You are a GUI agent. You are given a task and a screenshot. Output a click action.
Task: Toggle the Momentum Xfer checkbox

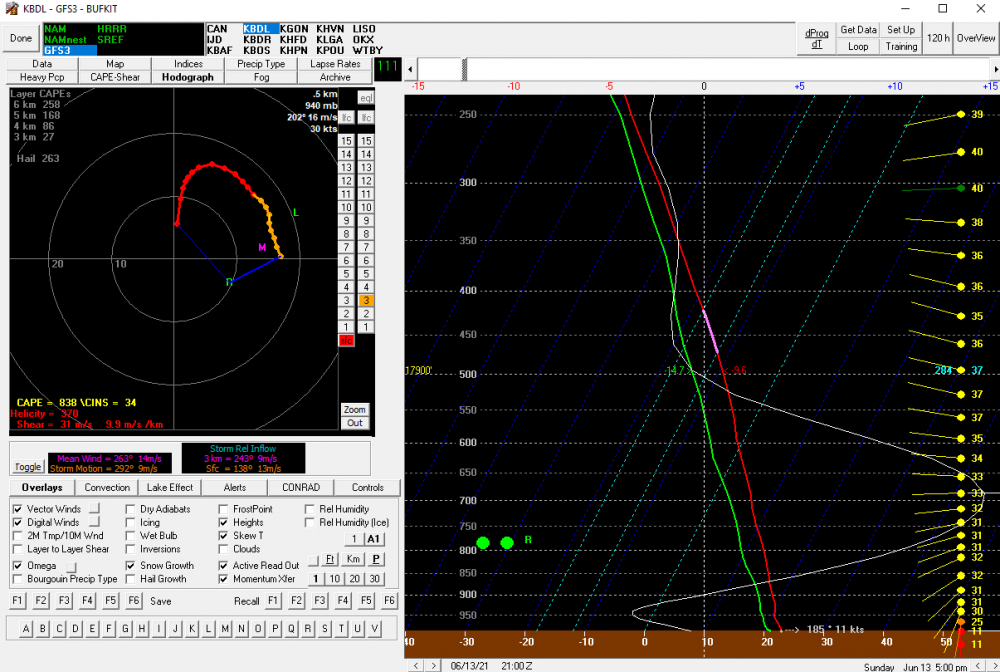pyautogui.click(x=223, y=579)
